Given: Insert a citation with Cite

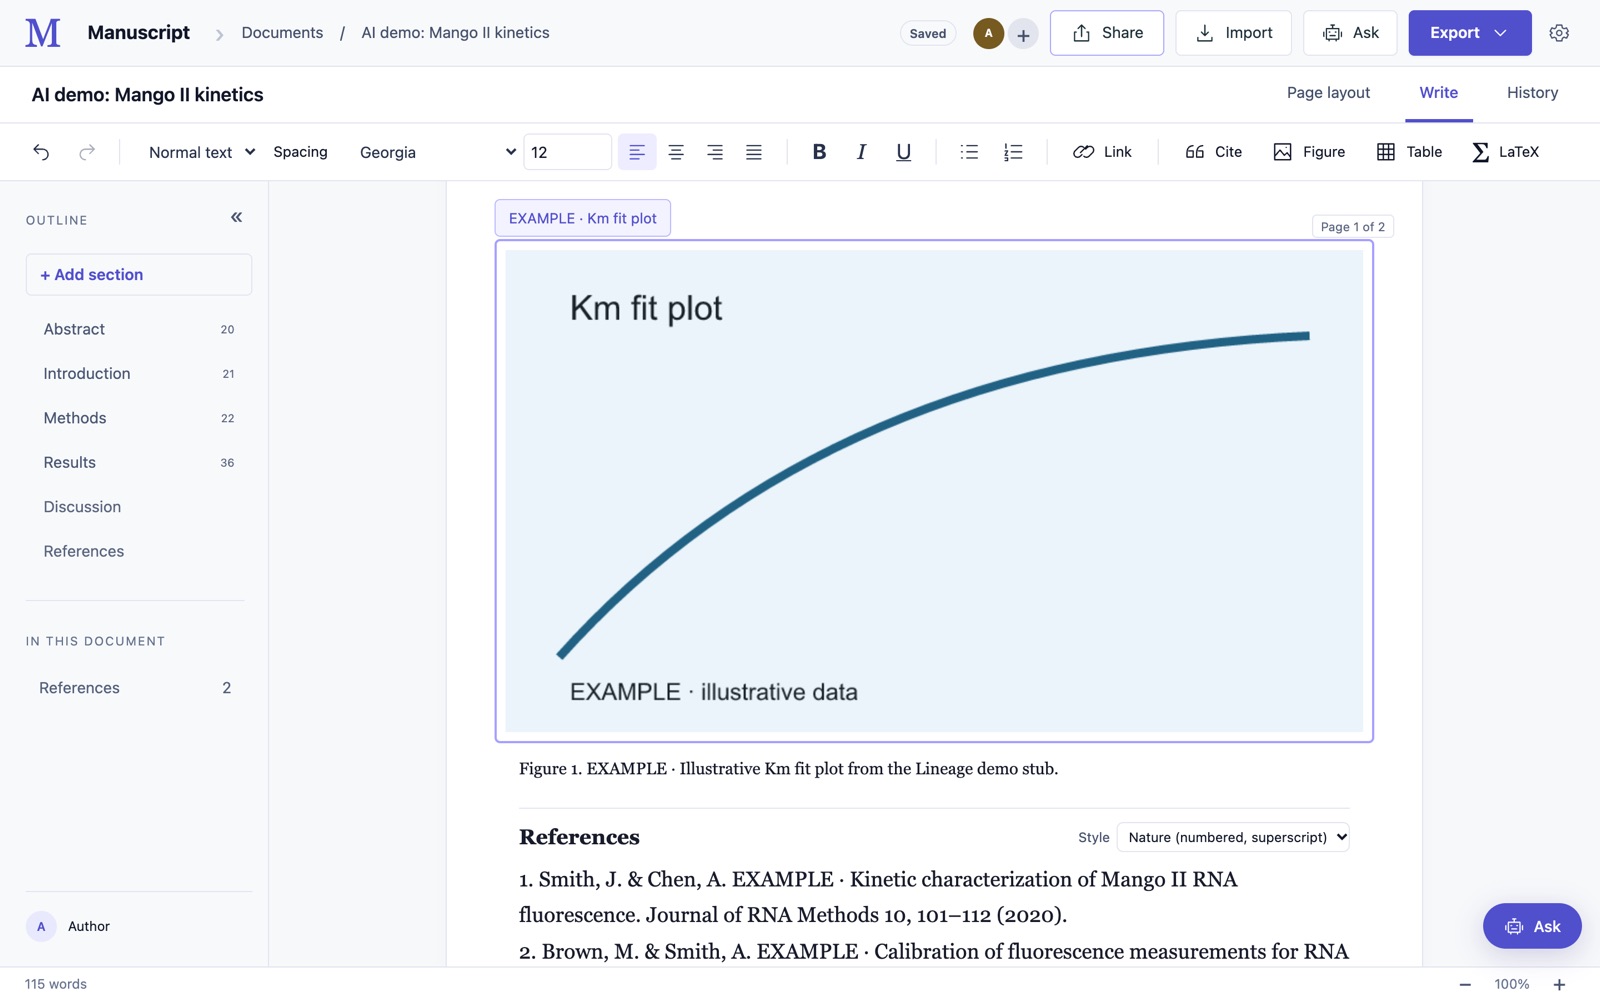Looking at the screenshot, I should coord(1214,152).
